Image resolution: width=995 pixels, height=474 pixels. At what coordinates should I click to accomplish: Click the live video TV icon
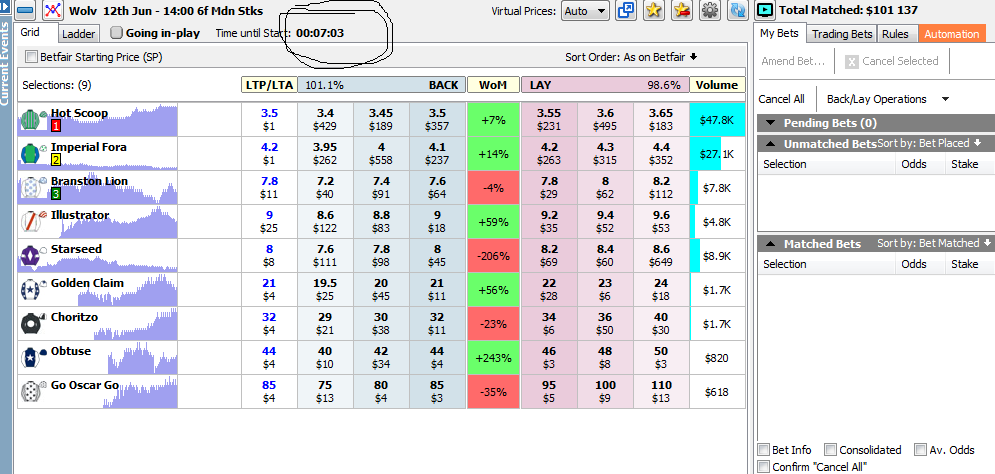tap(765, 11)
